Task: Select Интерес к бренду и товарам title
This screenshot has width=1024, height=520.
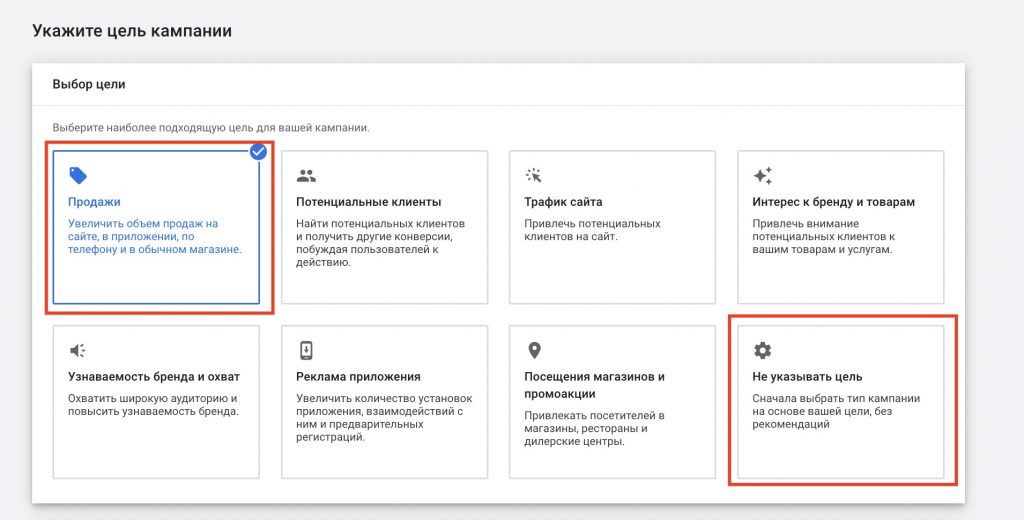Action: coord(833,202)
